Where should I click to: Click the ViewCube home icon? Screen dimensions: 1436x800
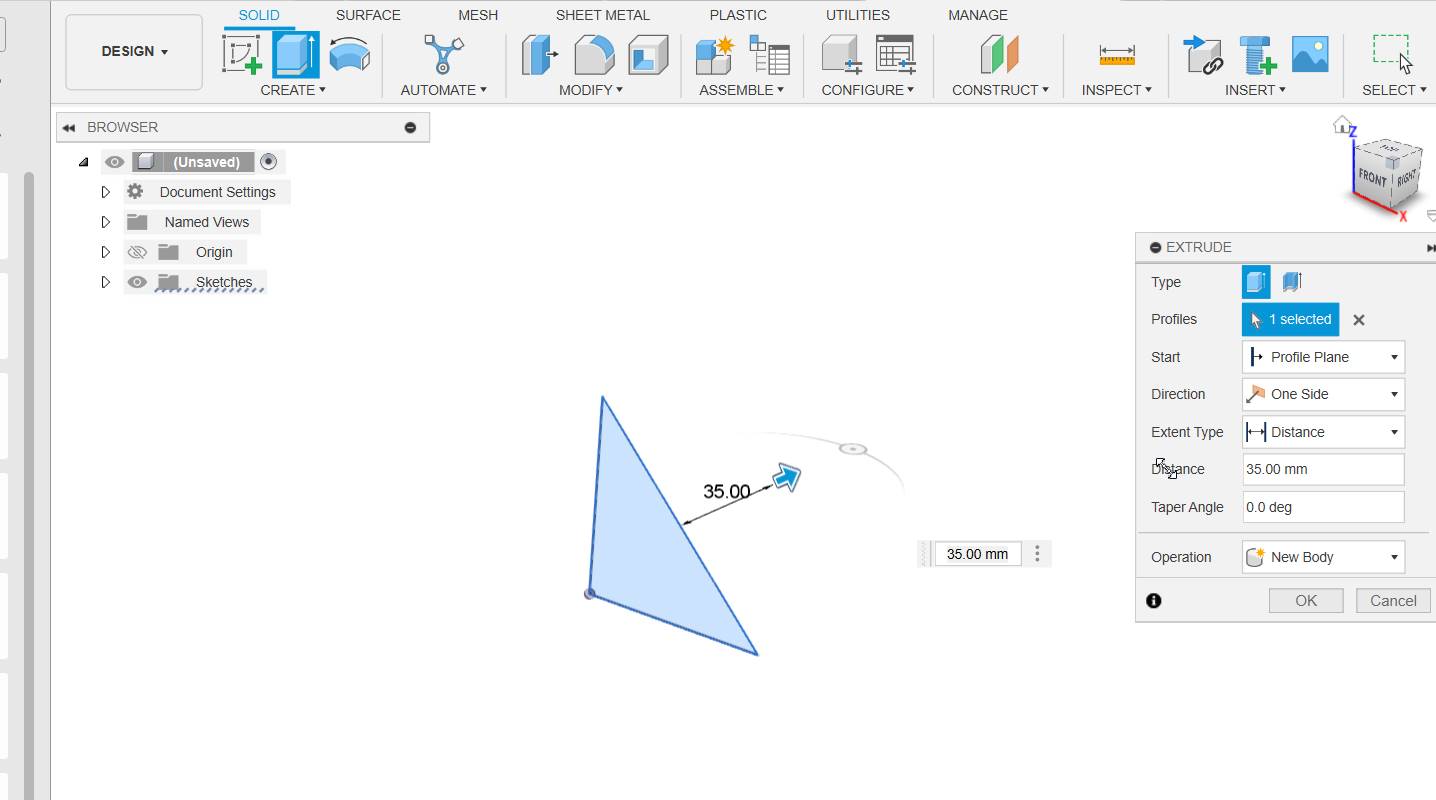click(x=1342, y=125)
